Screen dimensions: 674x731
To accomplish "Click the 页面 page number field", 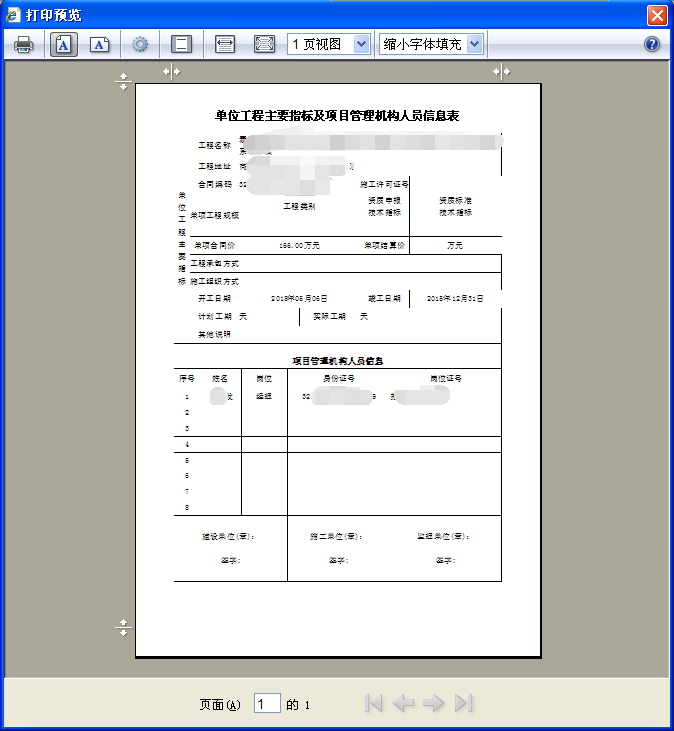I will [x=267, y=704].
